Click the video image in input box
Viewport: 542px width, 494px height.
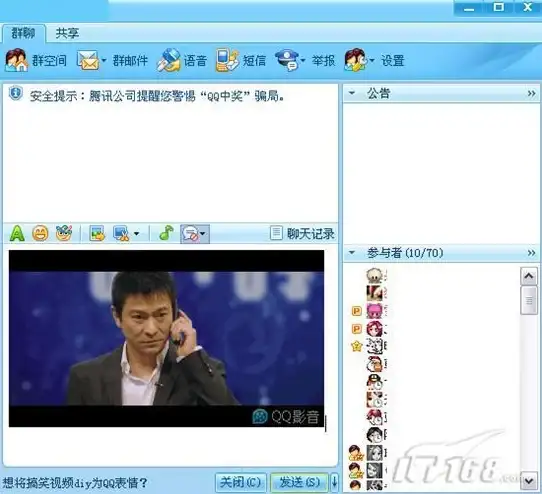167,338
